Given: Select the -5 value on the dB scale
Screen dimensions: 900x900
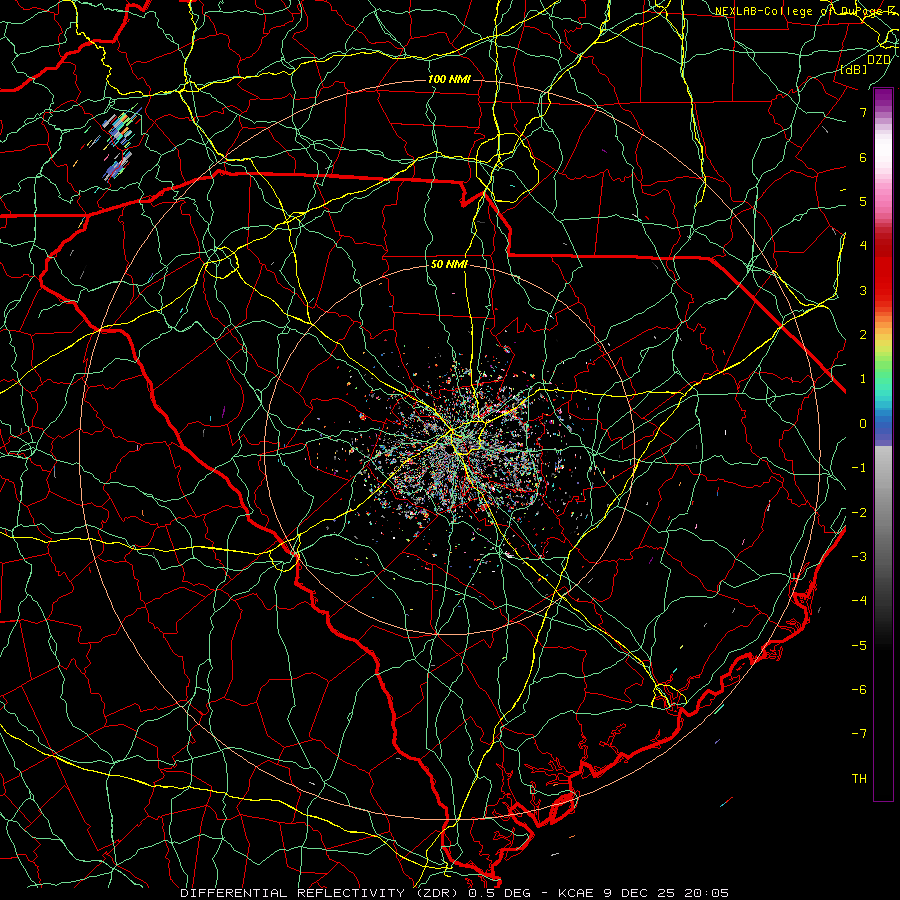Looking at the screenshot, I should 859,646.
